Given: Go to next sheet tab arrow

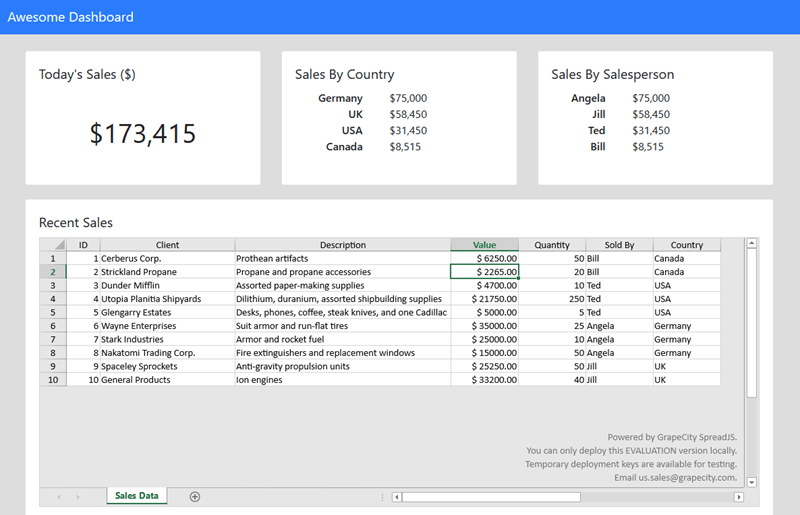Looking at the screenshot, I should [x=78, y=497].
